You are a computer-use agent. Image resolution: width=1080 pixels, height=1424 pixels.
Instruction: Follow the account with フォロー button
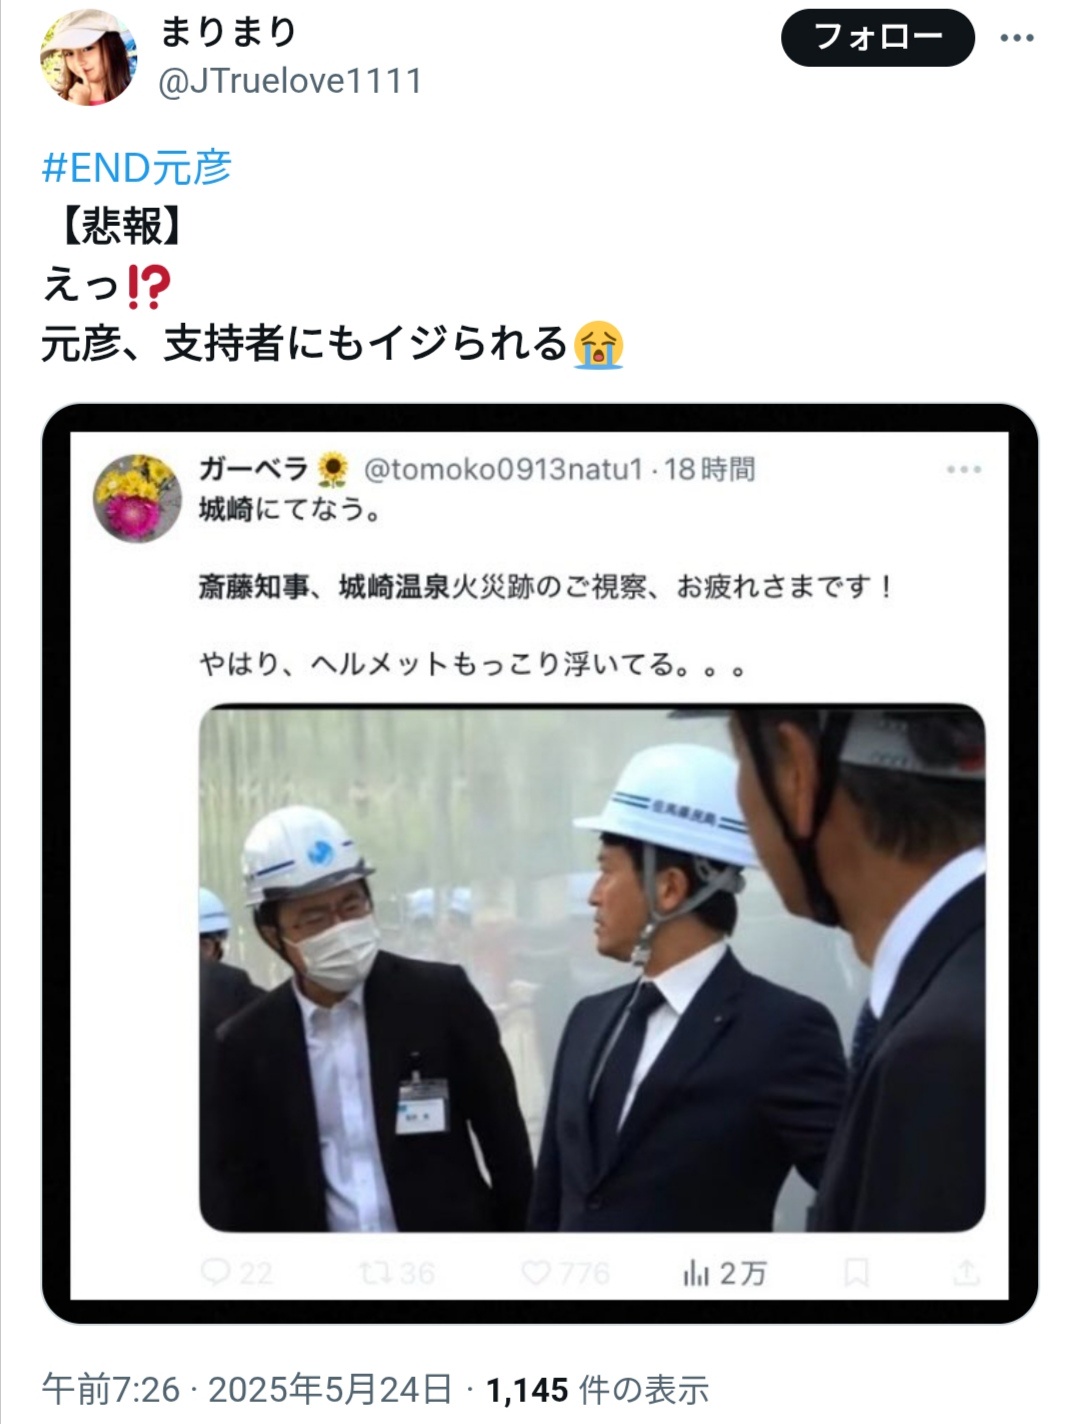[x=877, y=38]
